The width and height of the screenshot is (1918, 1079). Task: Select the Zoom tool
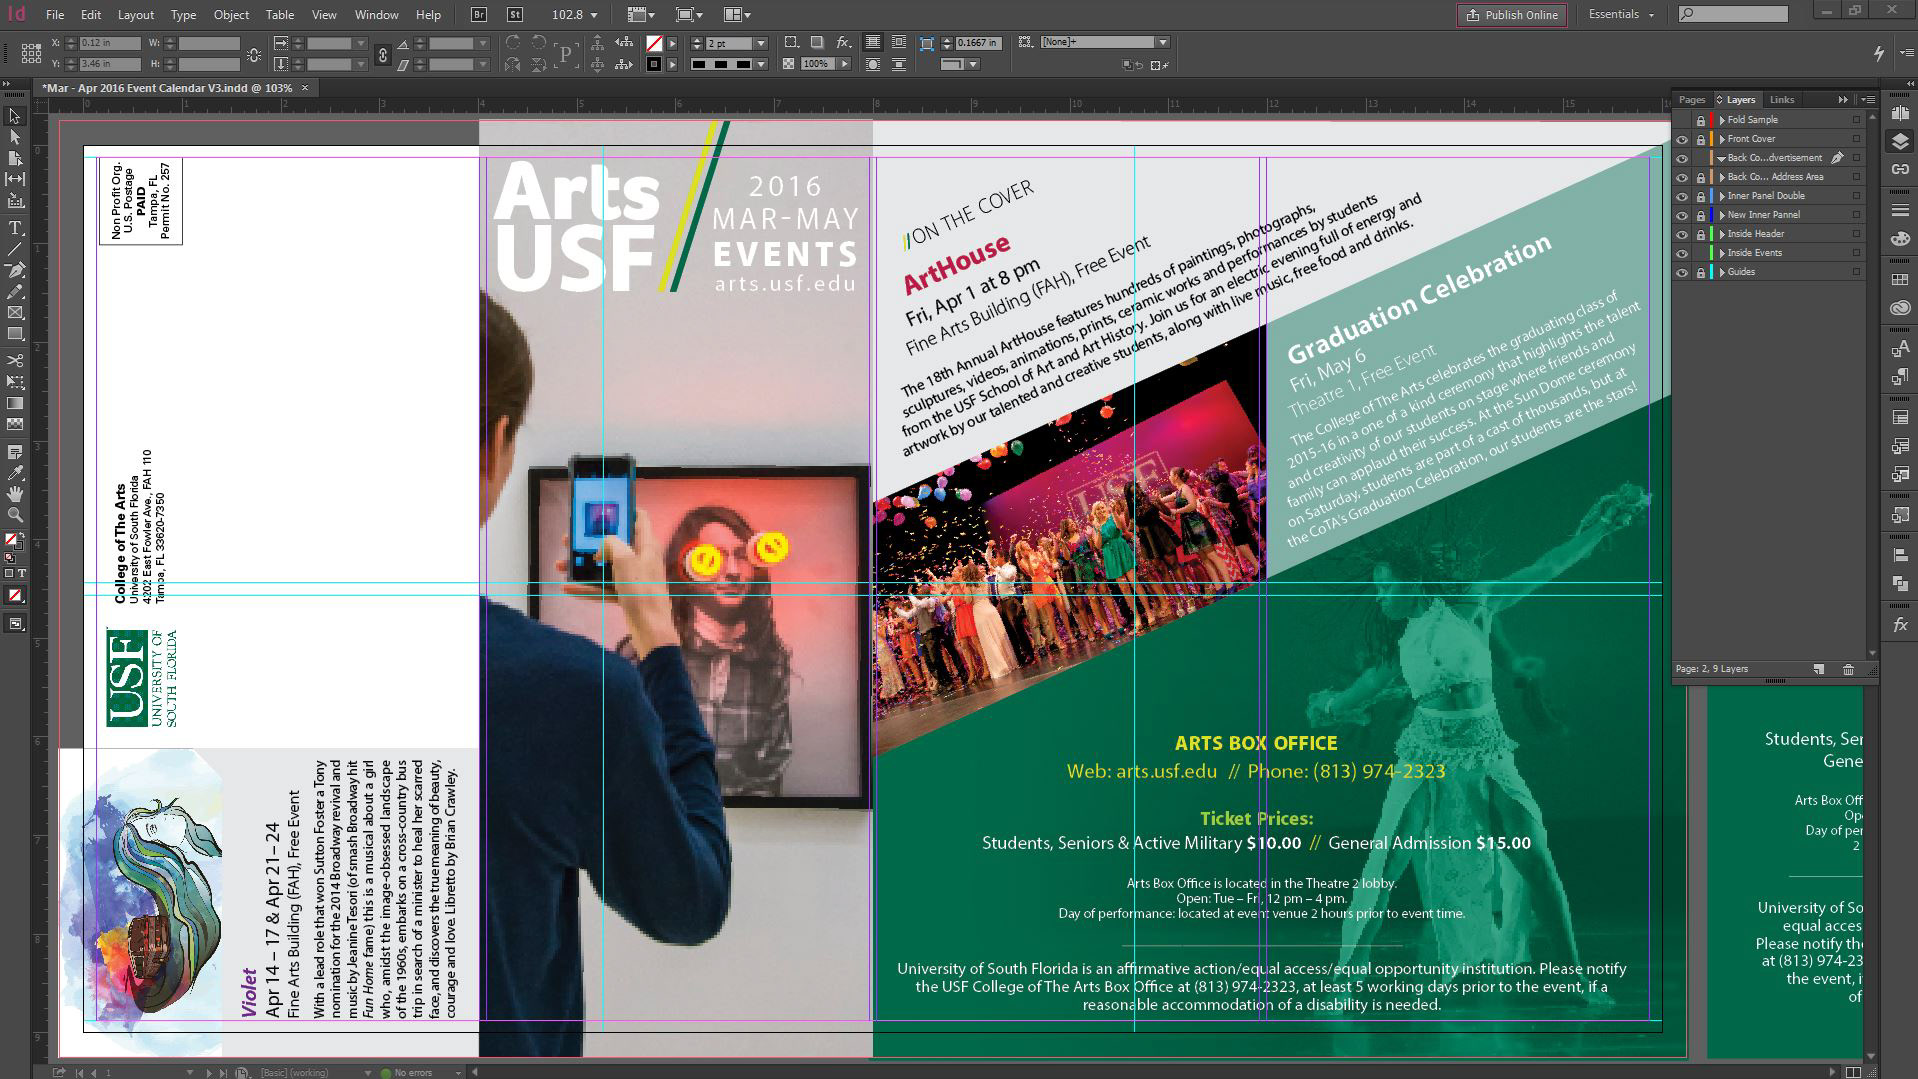[14, 515]
